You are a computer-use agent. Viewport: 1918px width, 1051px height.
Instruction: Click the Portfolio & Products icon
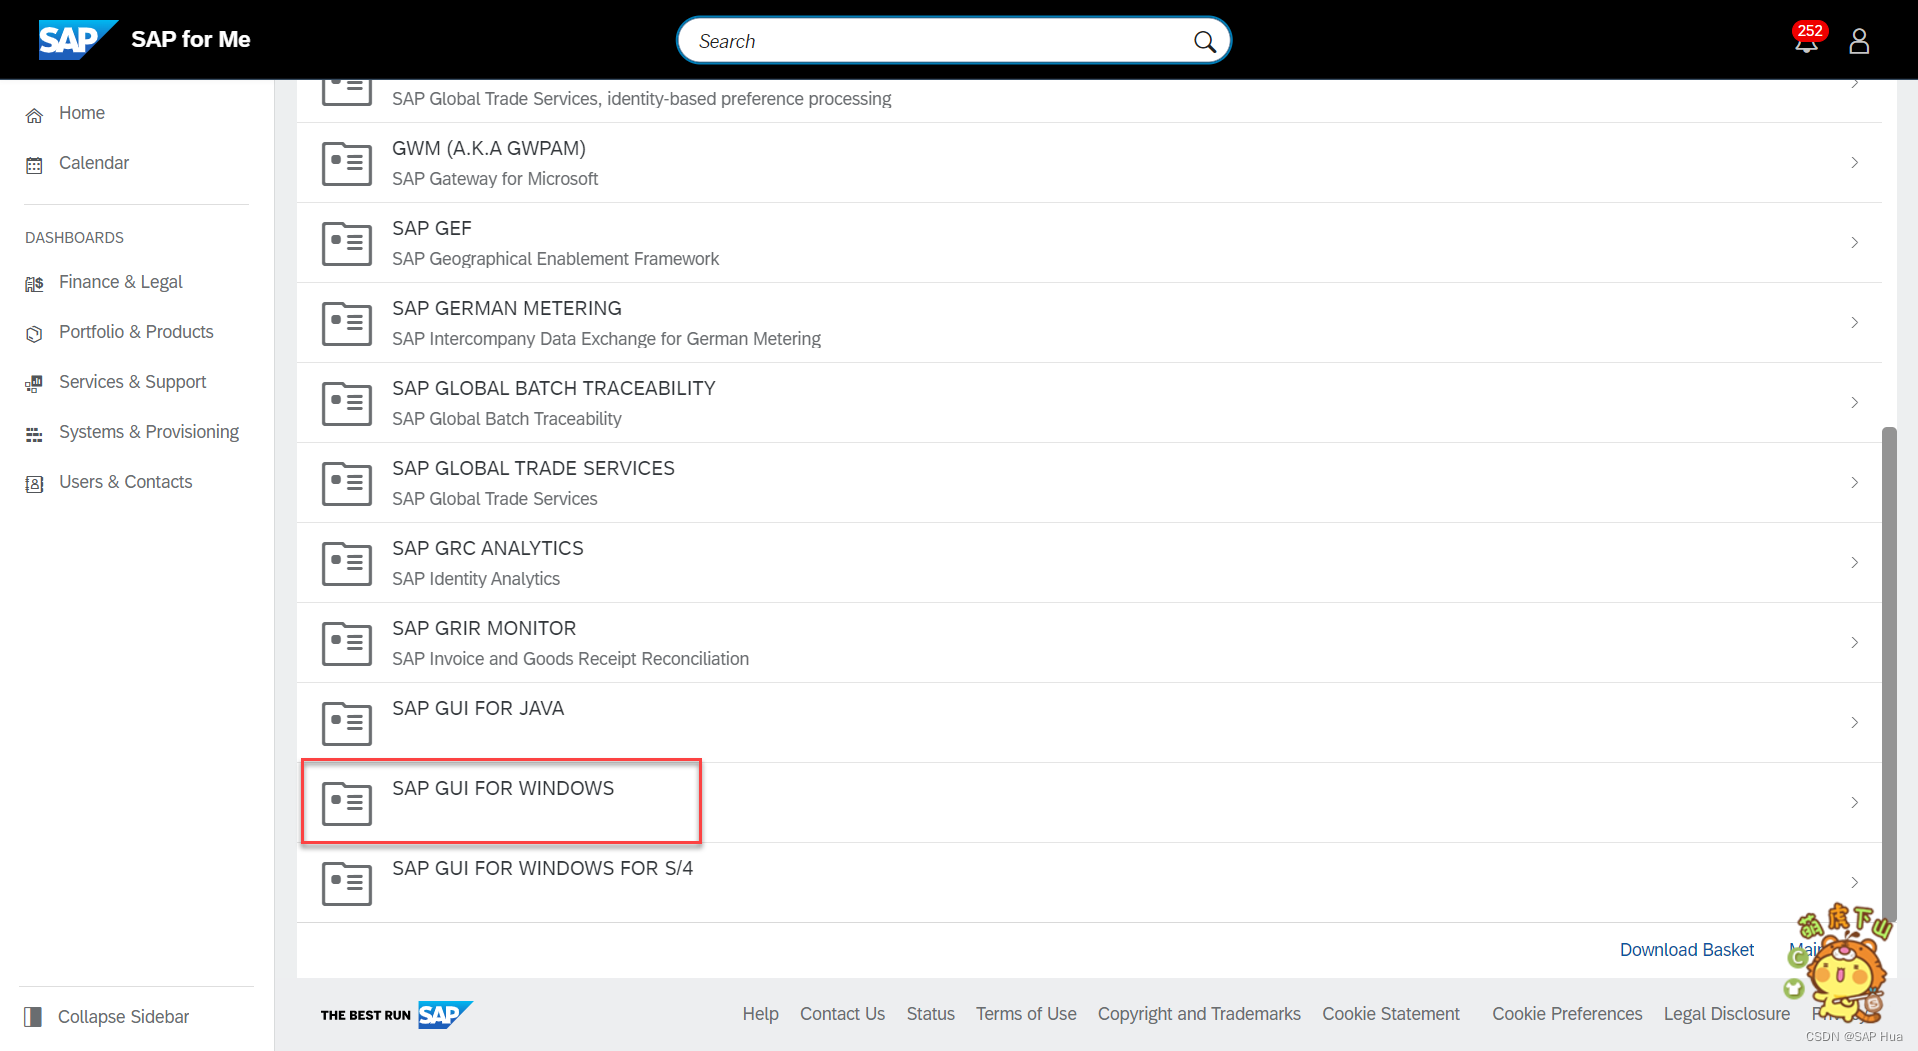pyautogui.click(x=34, y=334)
